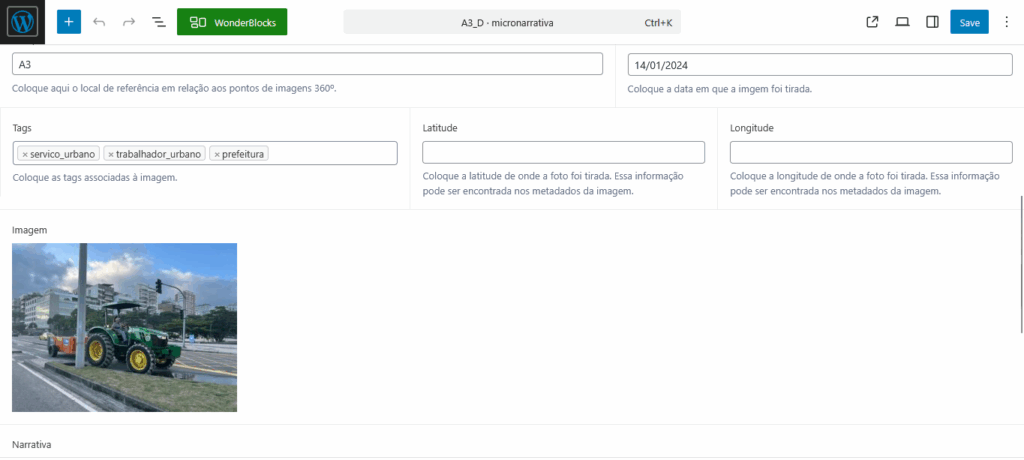The width and height of the screenshot is (1024, 460).
Task: Open the A3_D - micronarrativa command palette
Action: 506,22
